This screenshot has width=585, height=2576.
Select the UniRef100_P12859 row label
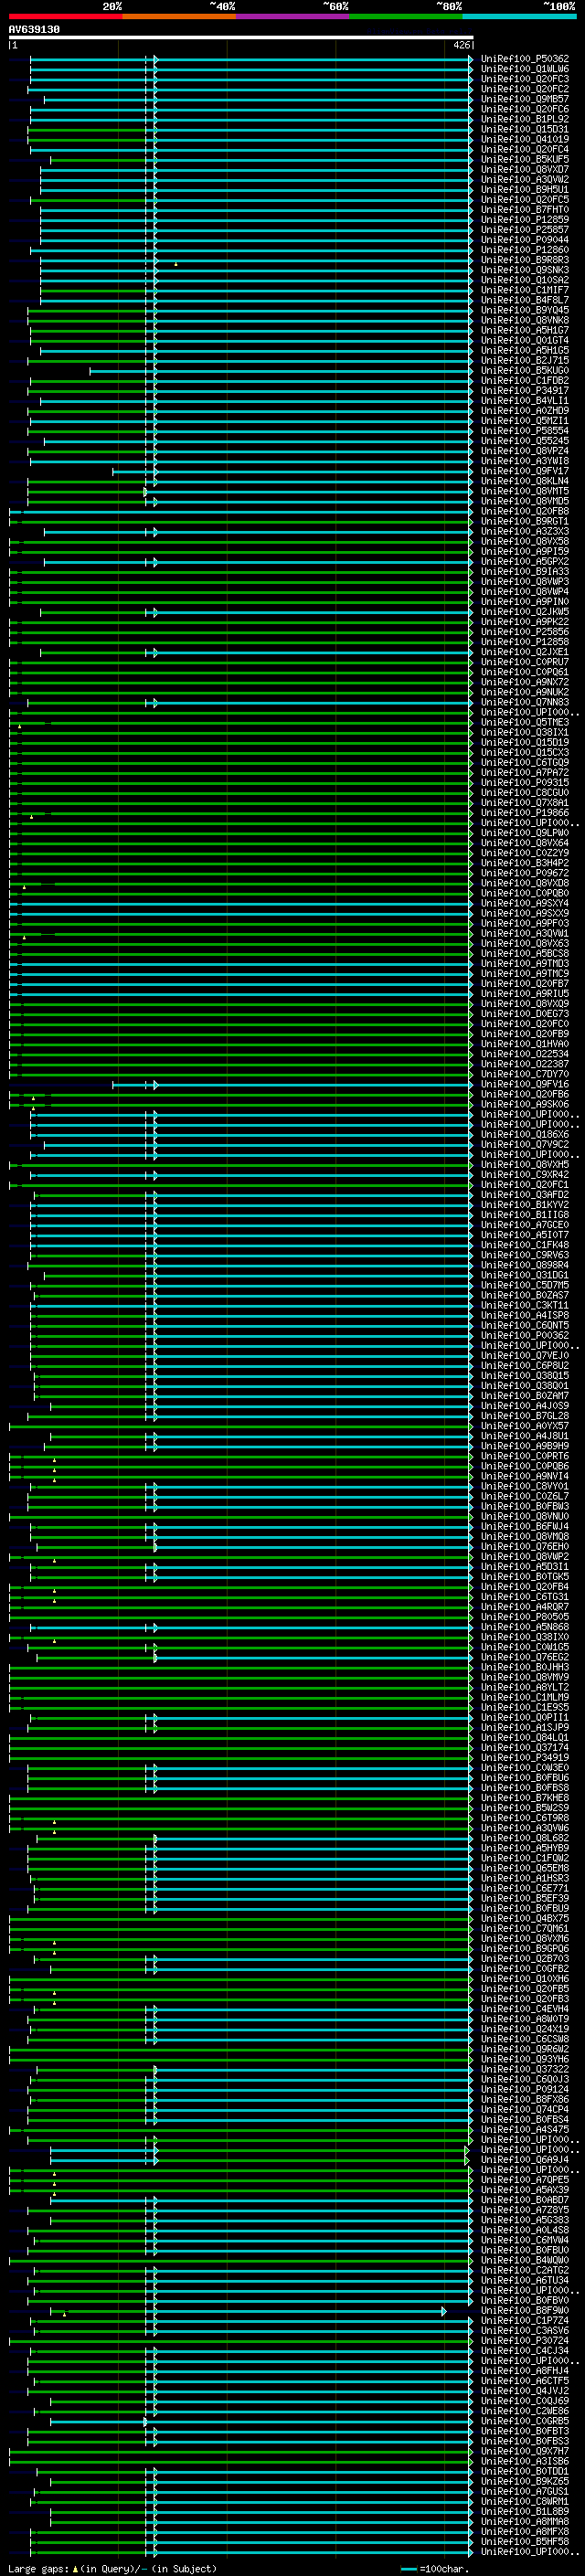525,220
